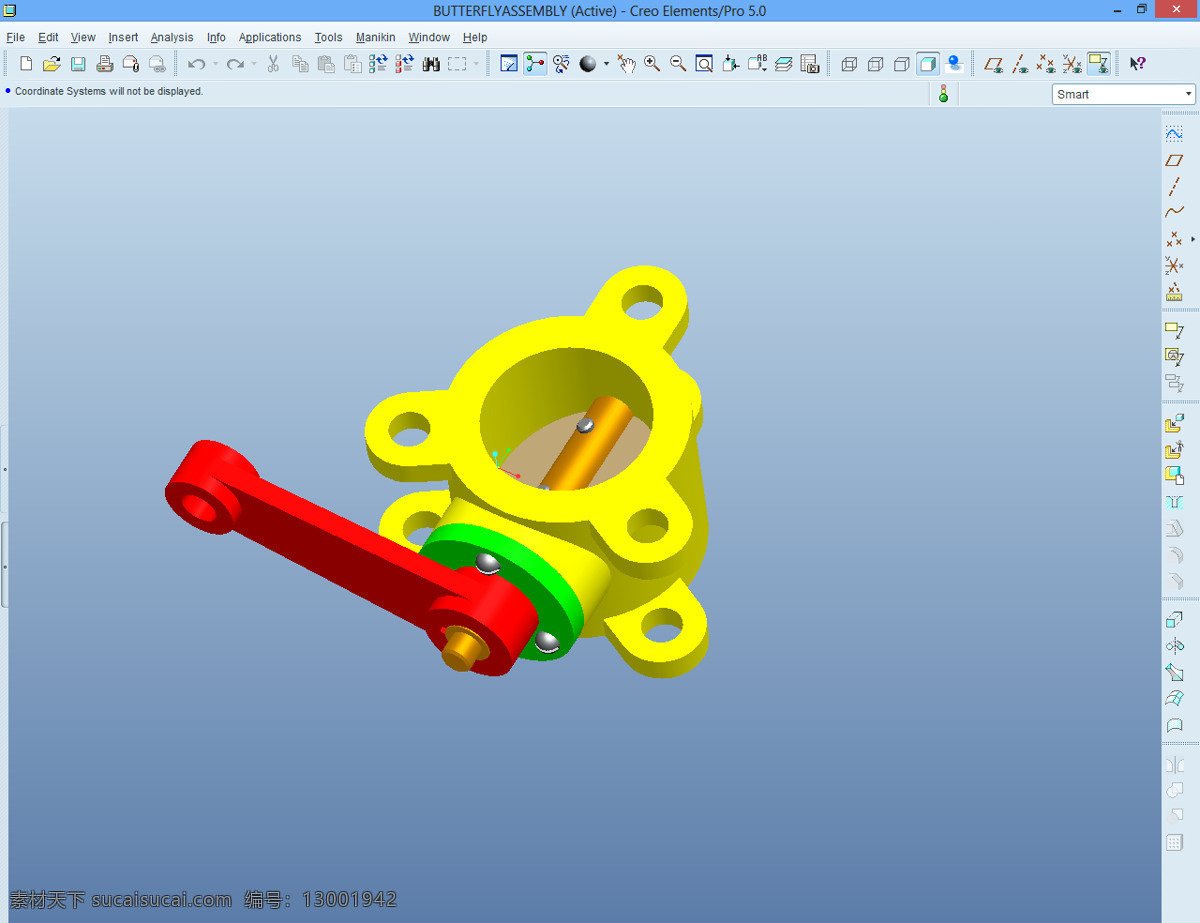The height and width of the screenshot is (923, 1200).
Task: Click the traffic light regeneration status
Action: tap(943, 94)
